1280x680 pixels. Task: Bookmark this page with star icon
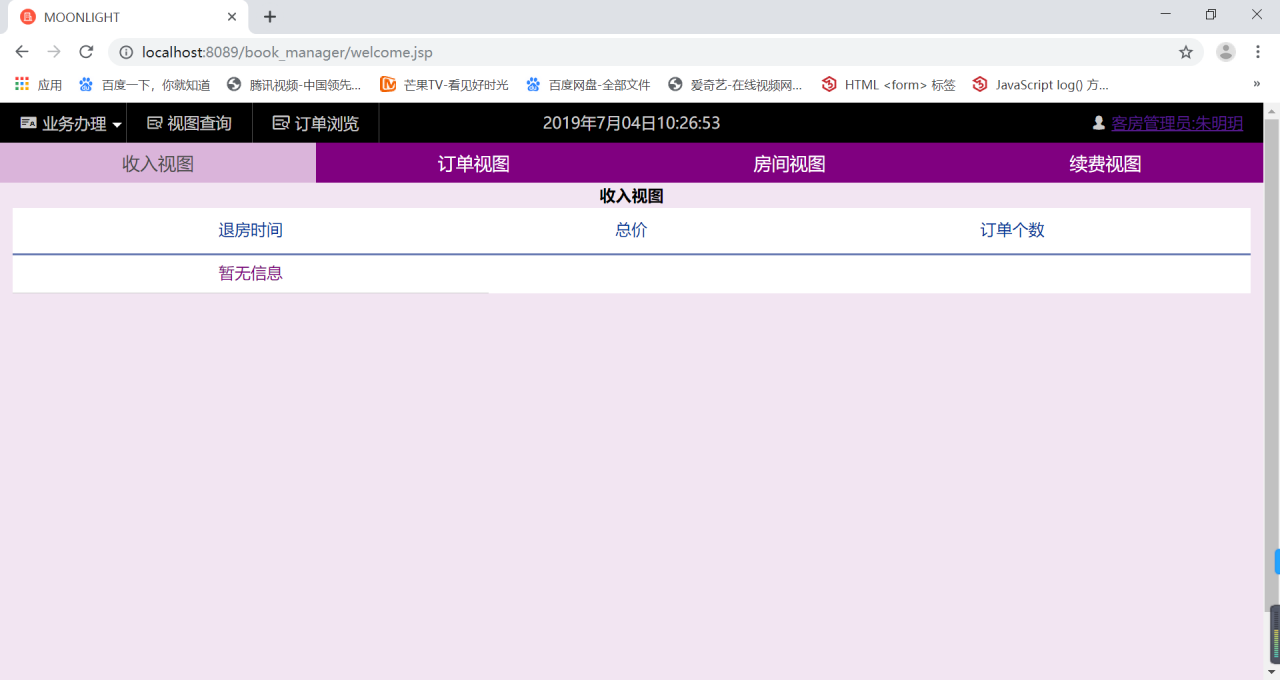click(x=1186, y=52)
